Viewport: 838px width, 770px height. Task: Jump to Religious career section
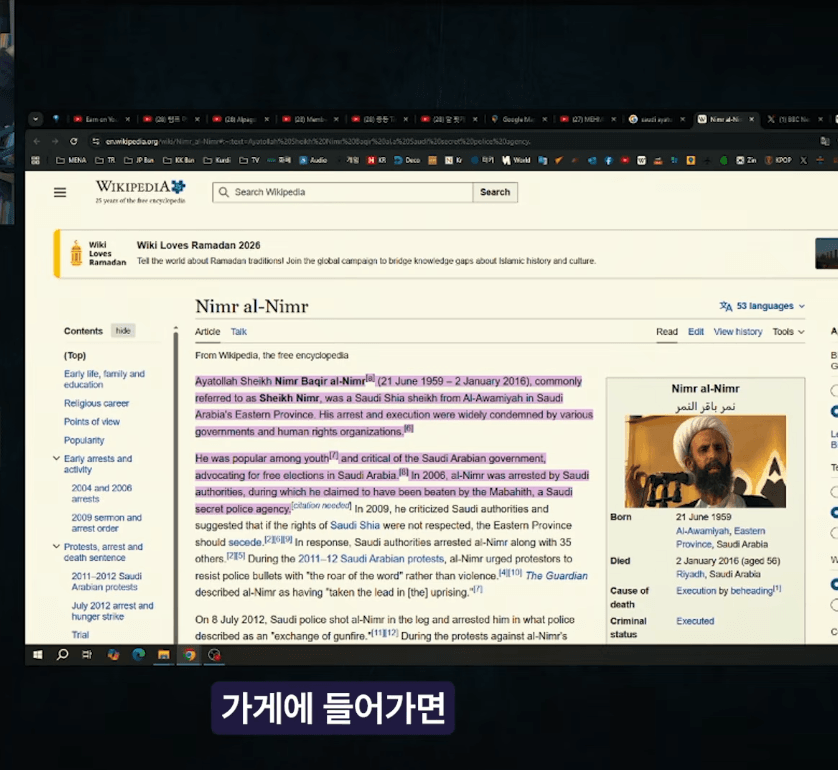pyautogui.click(x=96, y=403)
